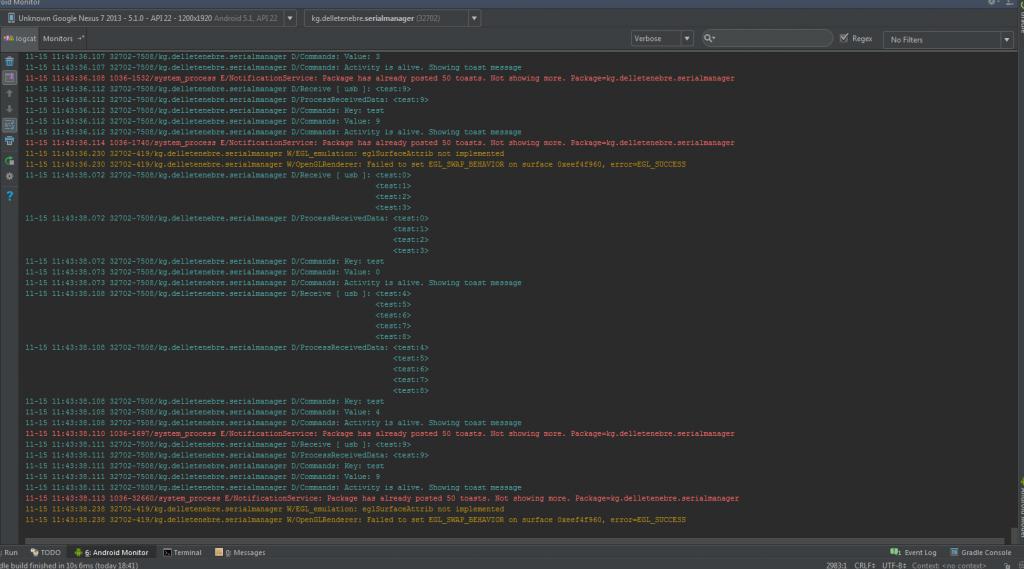Screen dimensions: 1024x569
Task: Toggle the Regex checkbox
Action: point(844,38)
